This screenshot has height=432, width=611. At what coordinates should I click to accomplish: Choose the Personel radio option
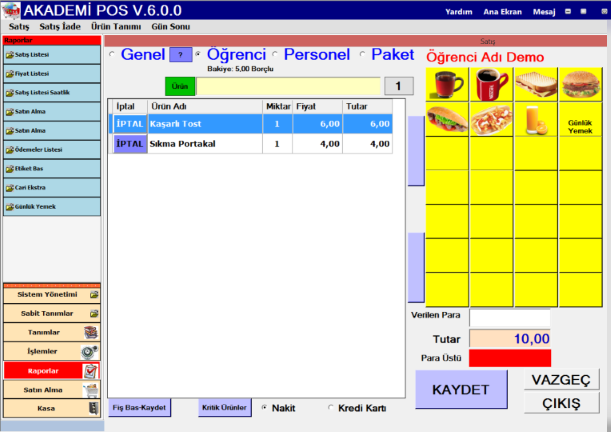(277, 54)
